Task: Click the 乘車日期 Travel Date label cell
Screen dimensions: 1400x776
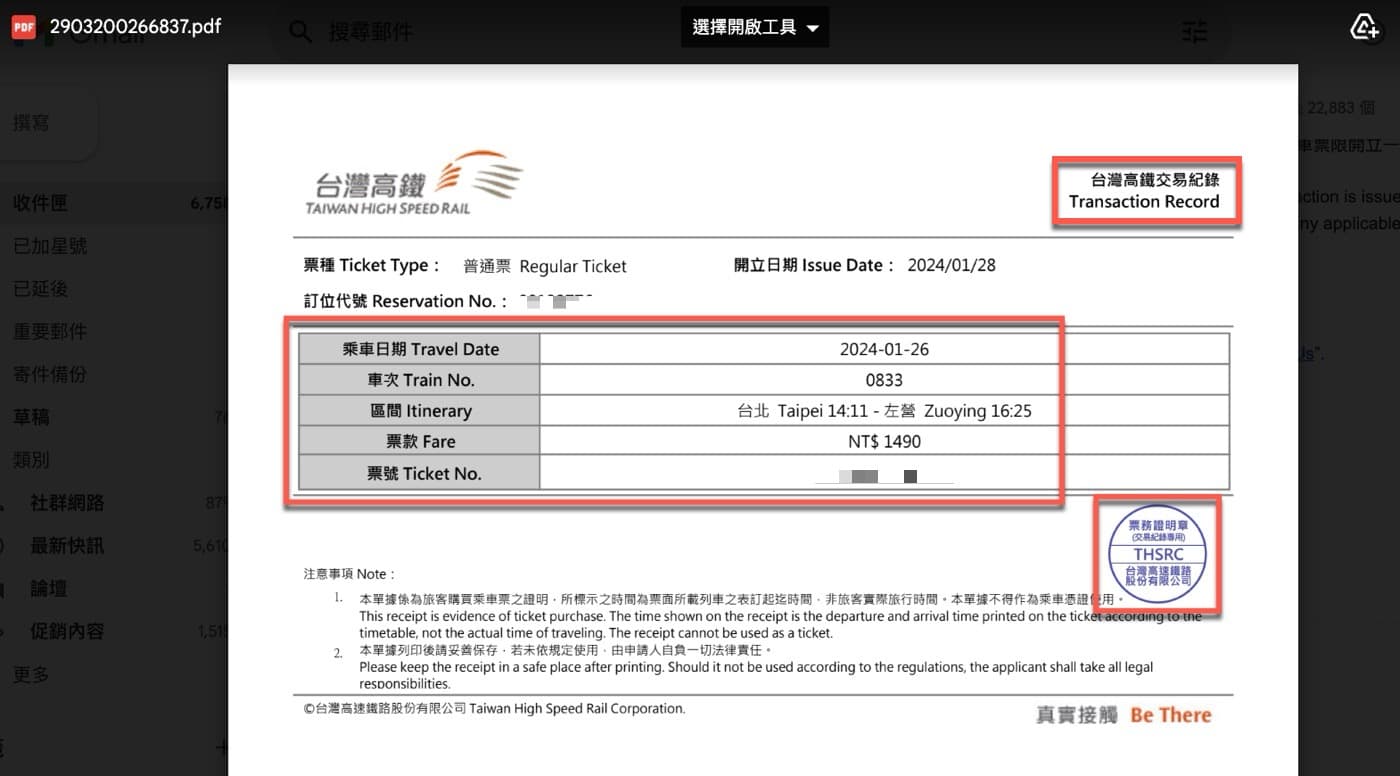Action: [420, 349]
